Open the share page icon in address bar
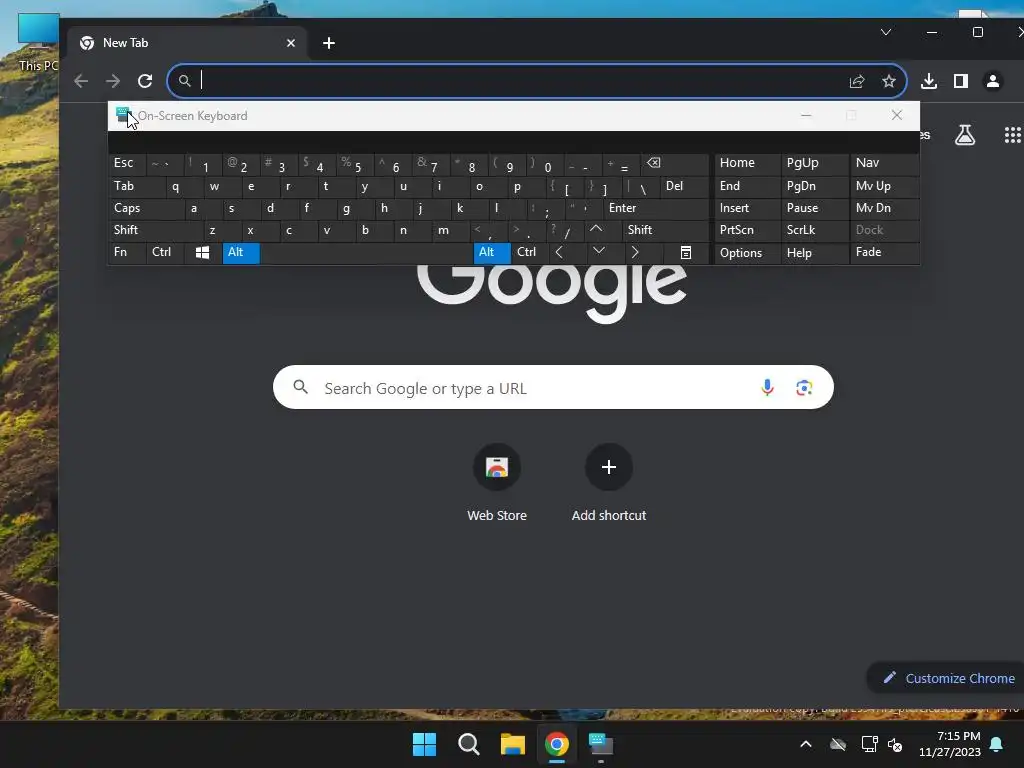Image resolution: width=1024 pixels, height=768 pixels. pos(857,81)
